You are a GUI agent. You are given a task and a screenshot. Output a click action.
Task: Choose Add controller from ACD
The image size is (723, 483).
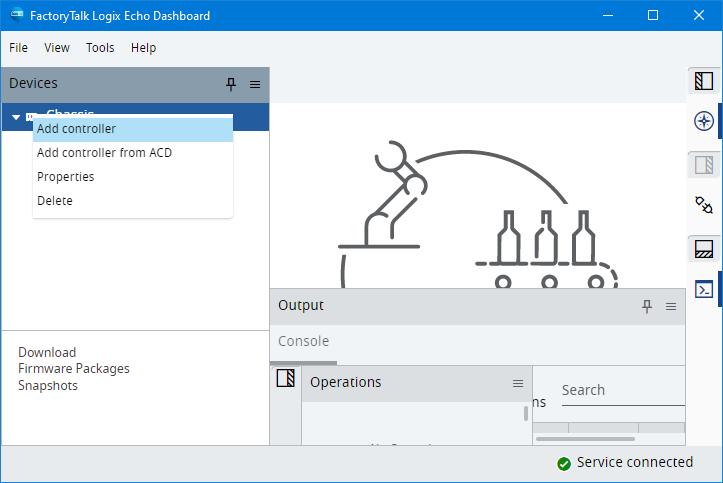[133, 153]
